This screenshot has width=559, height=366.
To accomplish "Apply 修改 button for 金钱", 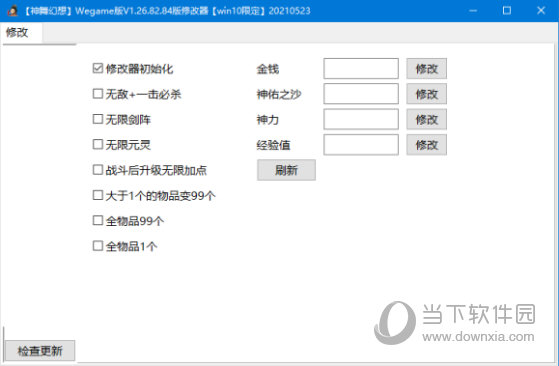I will 426,68.
